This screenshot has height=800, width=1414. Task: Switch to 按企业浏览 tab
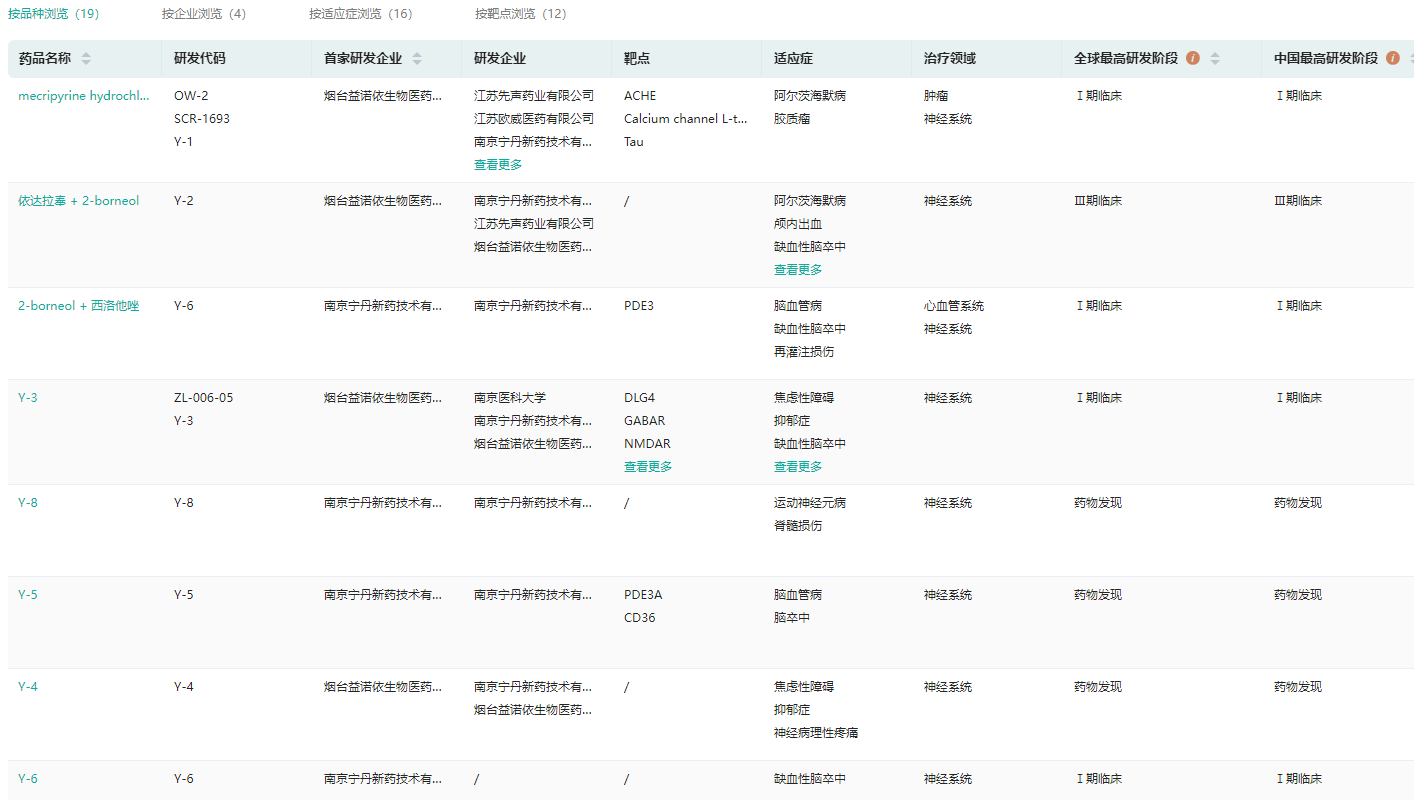(203, 14)
